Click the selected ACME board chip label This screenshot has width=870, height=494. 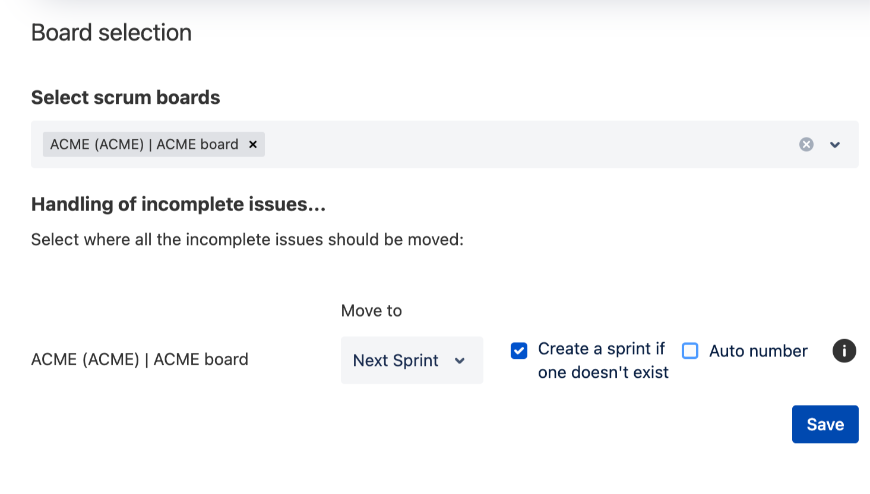(144, 144)
